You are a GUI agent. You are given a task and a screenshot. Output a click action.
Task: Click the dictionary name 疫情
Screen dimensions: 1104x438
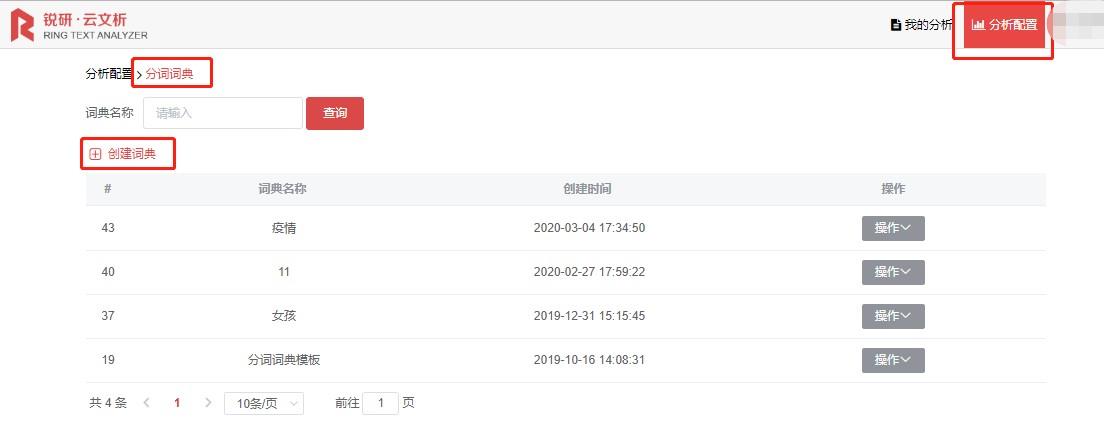click(x=284, y=228)
